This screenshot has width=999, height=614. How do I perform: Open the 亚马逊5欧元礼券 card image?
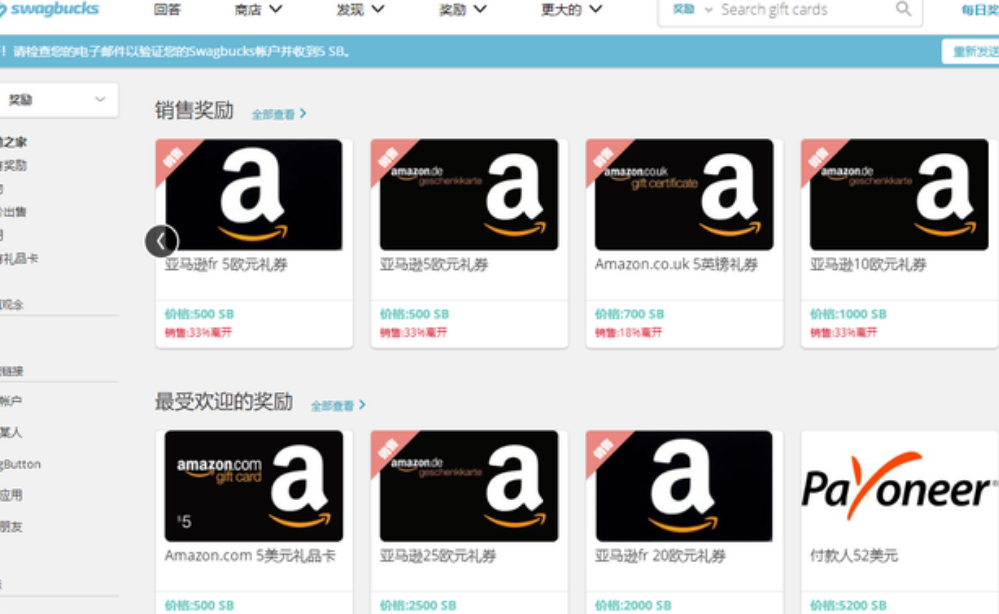(469, 195)
